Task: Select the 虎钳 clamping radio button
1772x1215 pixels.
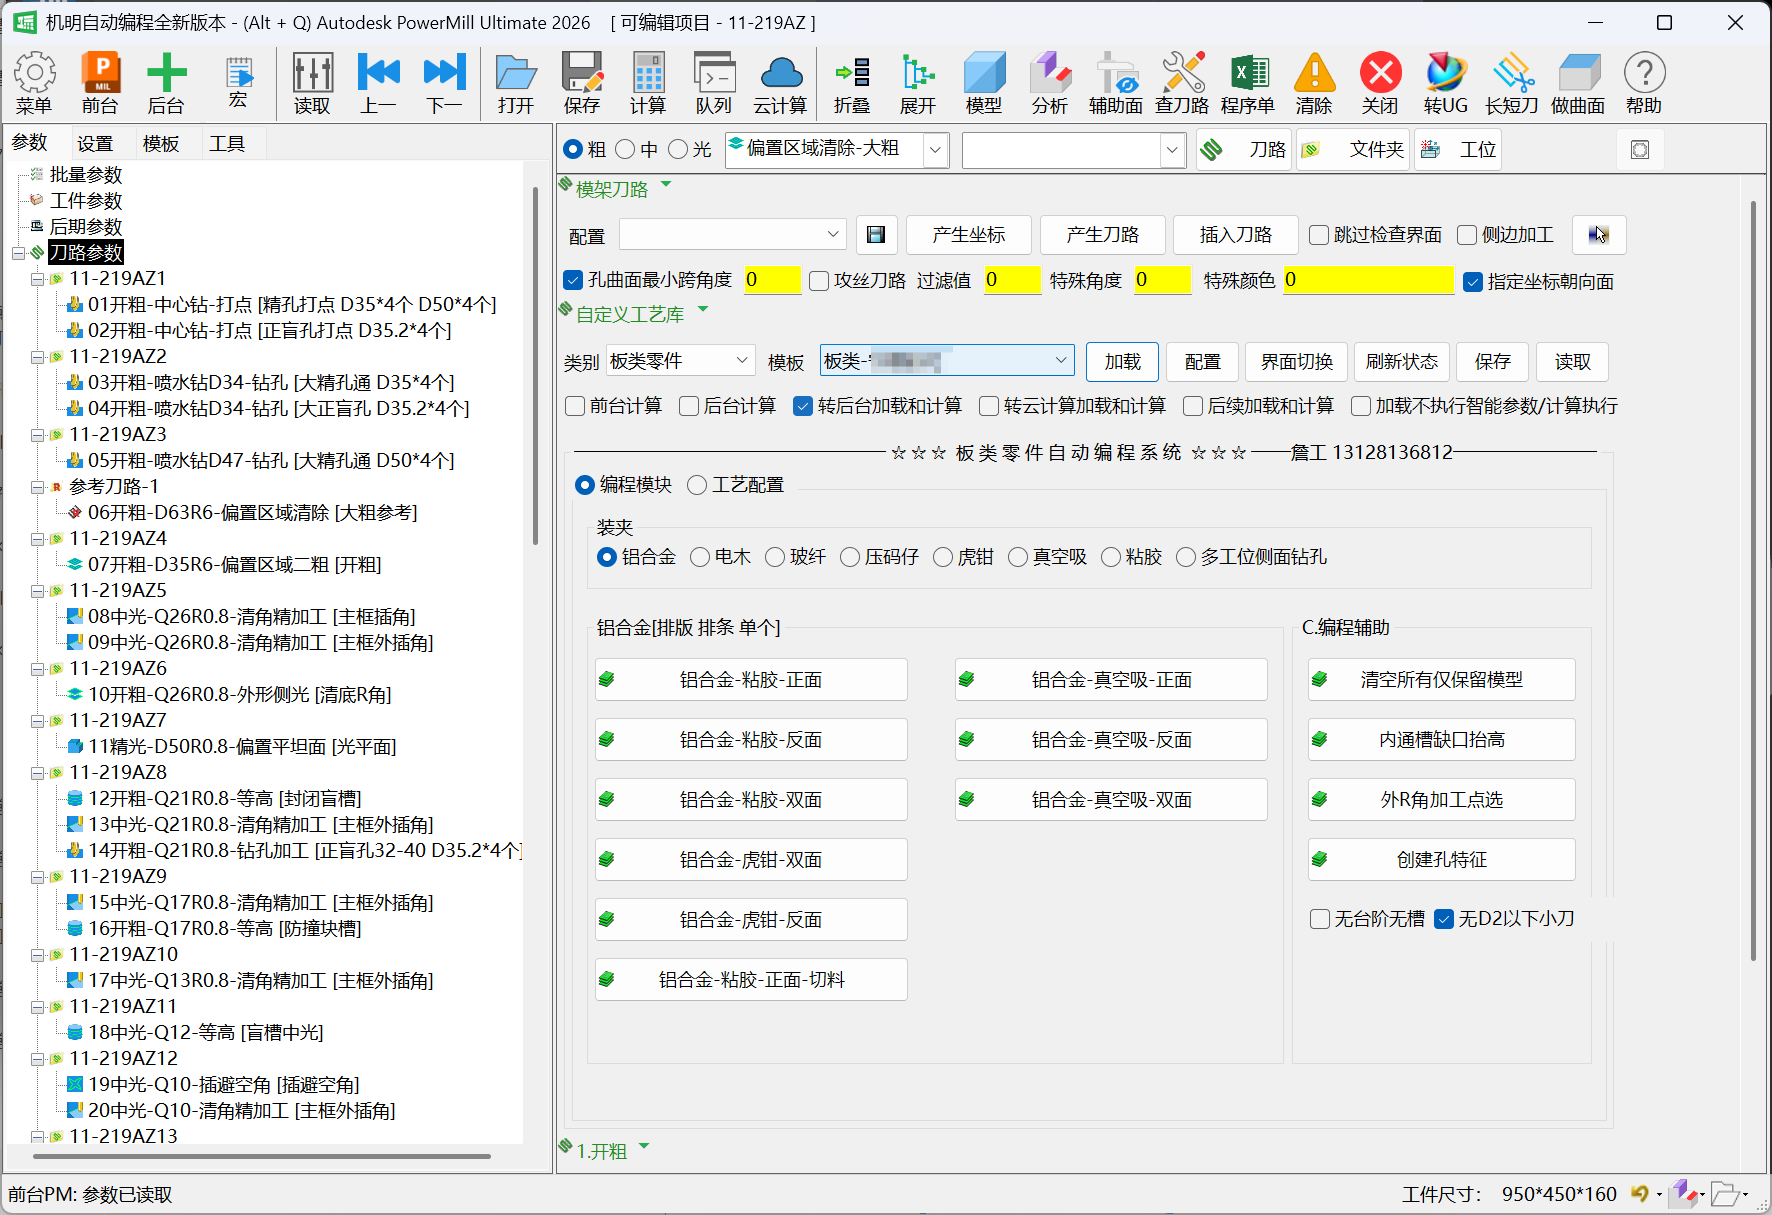Action: pyautogui.click(x=942, y=557)
